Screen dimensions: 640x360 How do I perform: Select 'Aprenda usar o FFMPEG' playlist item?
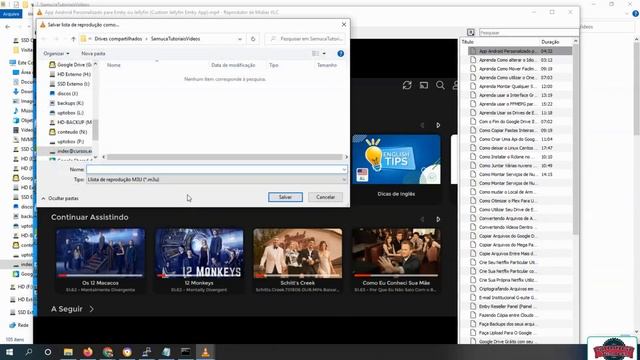[x=520, y=104]
